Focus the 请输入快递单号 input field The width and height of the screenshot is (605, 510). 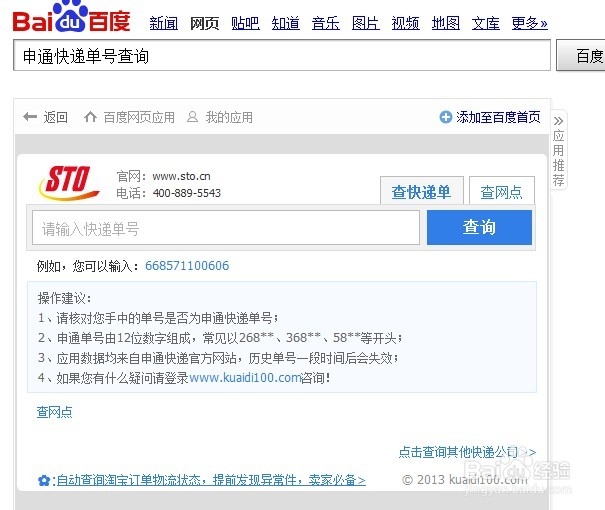click(226, 228)
